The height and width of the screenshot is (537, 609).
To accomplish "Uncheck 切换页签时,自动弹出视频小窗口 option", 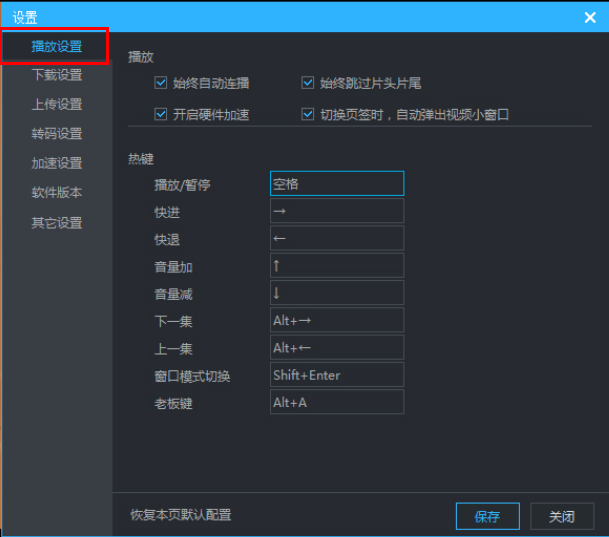I will point(309,114).
